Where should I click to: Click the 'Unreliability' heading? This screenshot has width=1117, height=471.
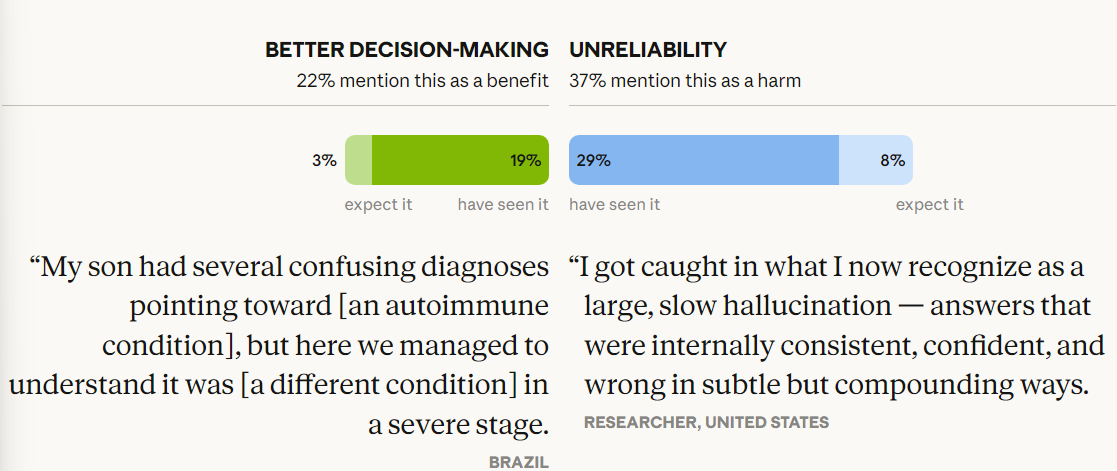coord(648,49)
